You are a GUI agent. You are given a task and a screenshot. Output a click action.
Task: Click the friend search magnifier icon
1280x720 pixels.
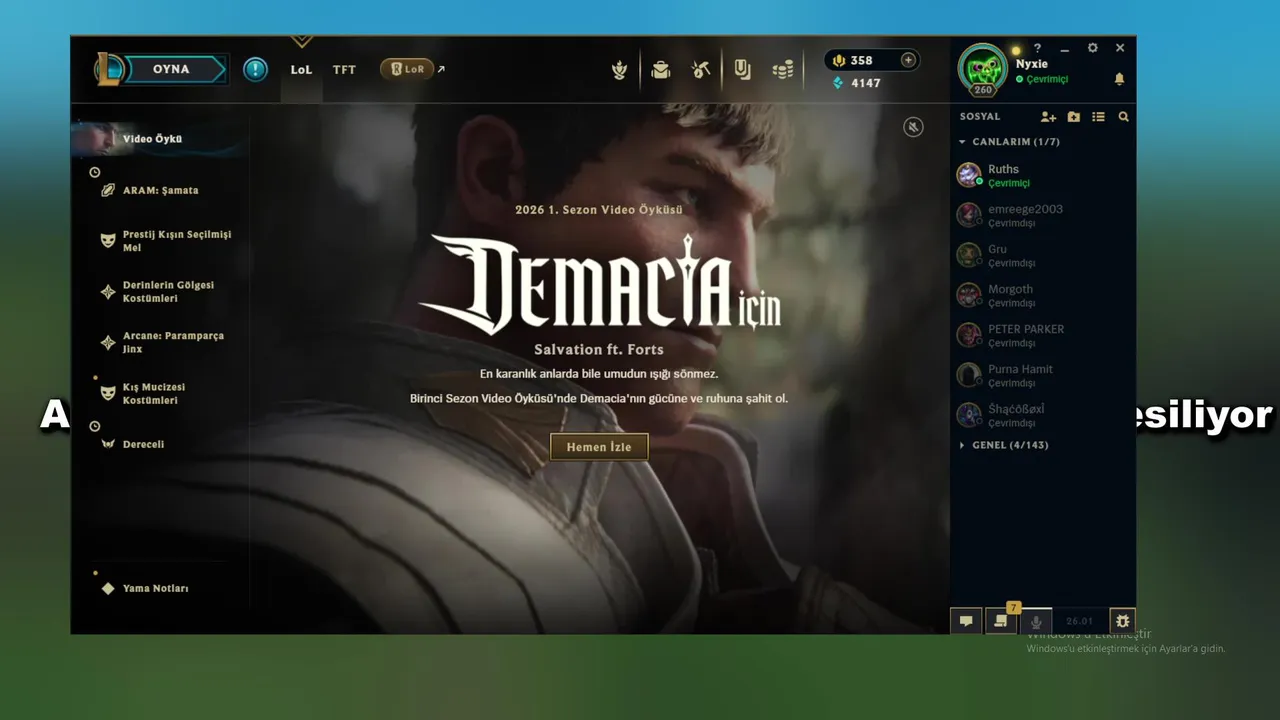point(1123,117)
